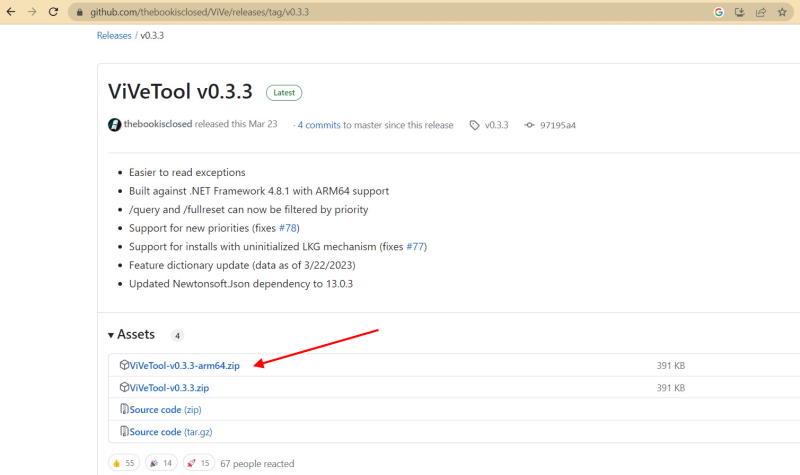Download ViVeTool-v0.3.3.zip
Viewport: 800px width, 475px height.
(169, 388)
